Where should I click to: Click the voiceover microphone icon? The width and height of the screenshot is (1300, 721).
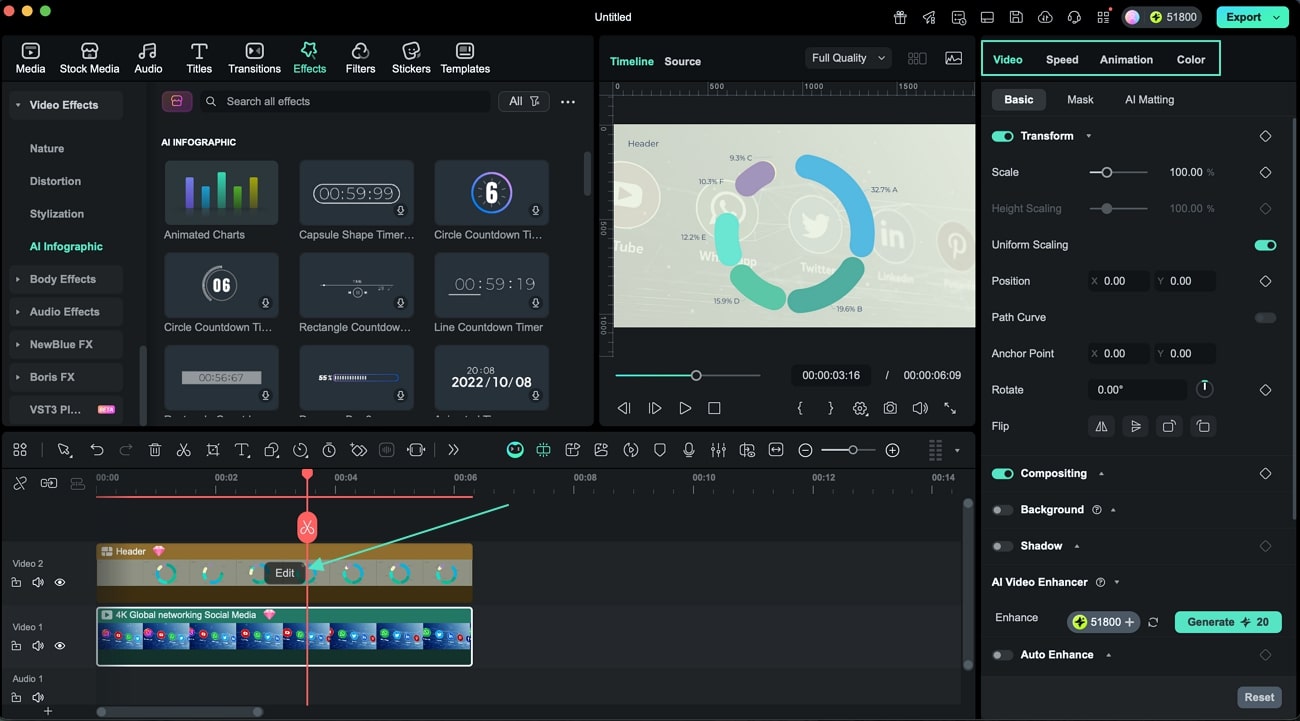pos(689,450)
